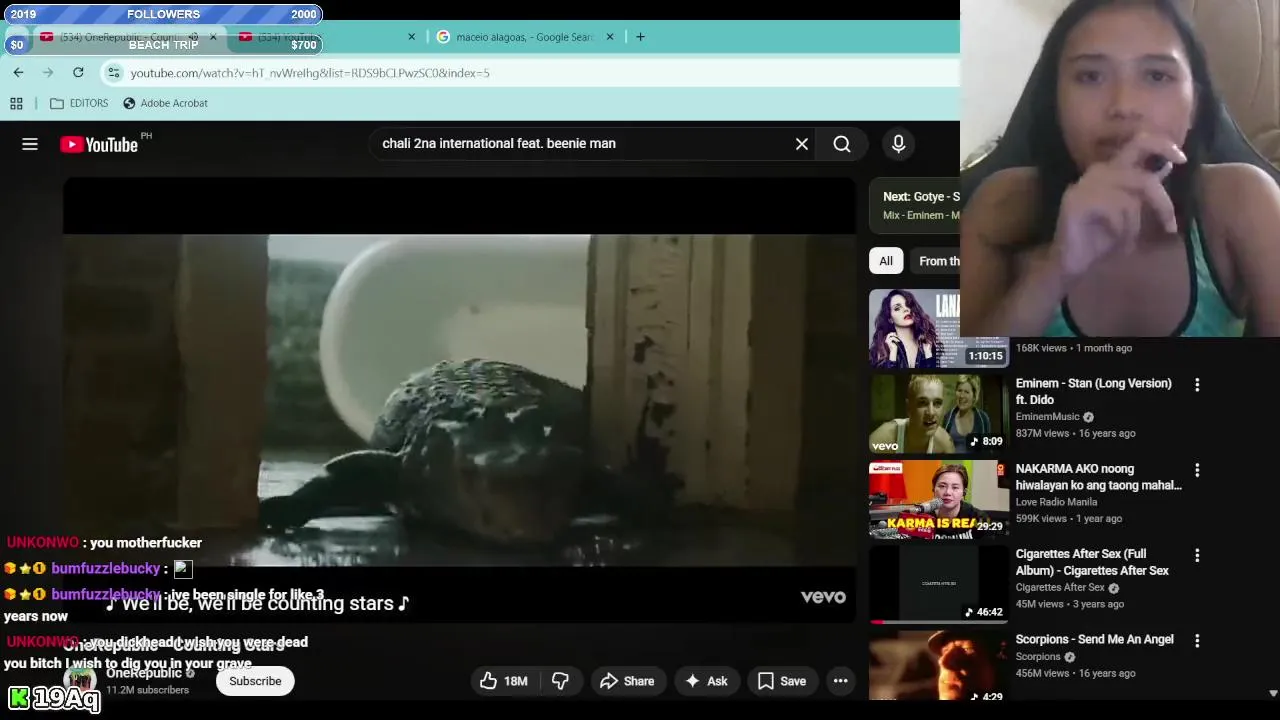Close the maceio alagoas Google Search tab

[x=610, y=37]
